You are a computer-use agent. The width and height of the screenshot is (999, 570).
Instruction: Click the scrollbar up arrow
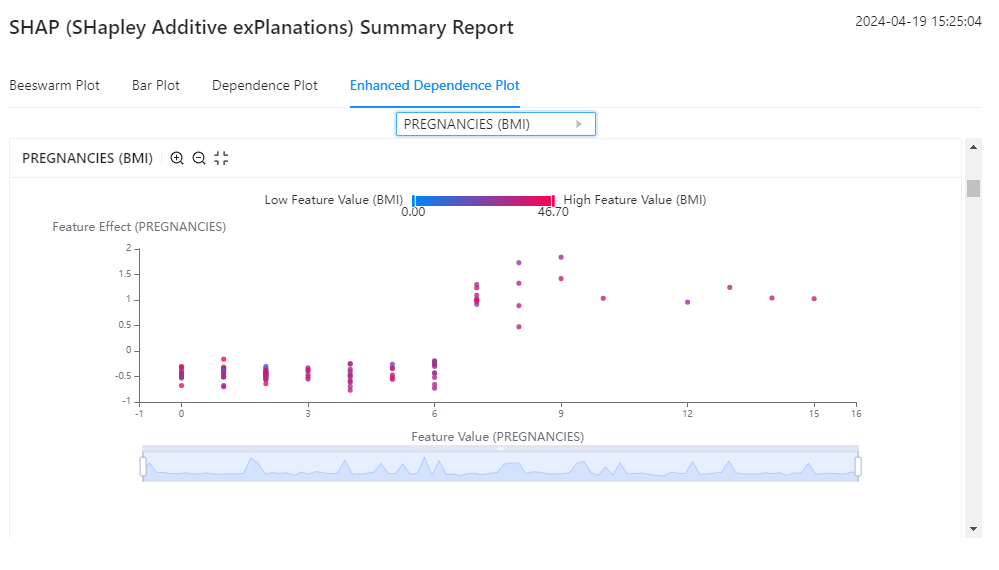pos(973,147)
